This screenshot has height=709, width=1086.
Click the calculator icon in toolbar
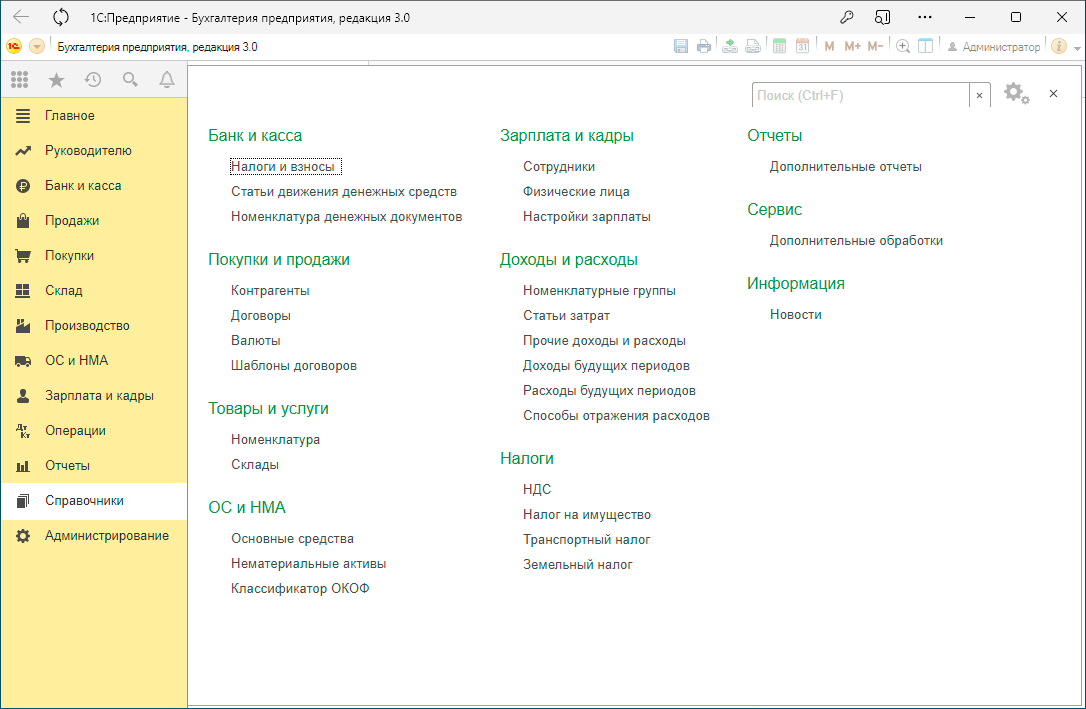(x=780, y=46)
